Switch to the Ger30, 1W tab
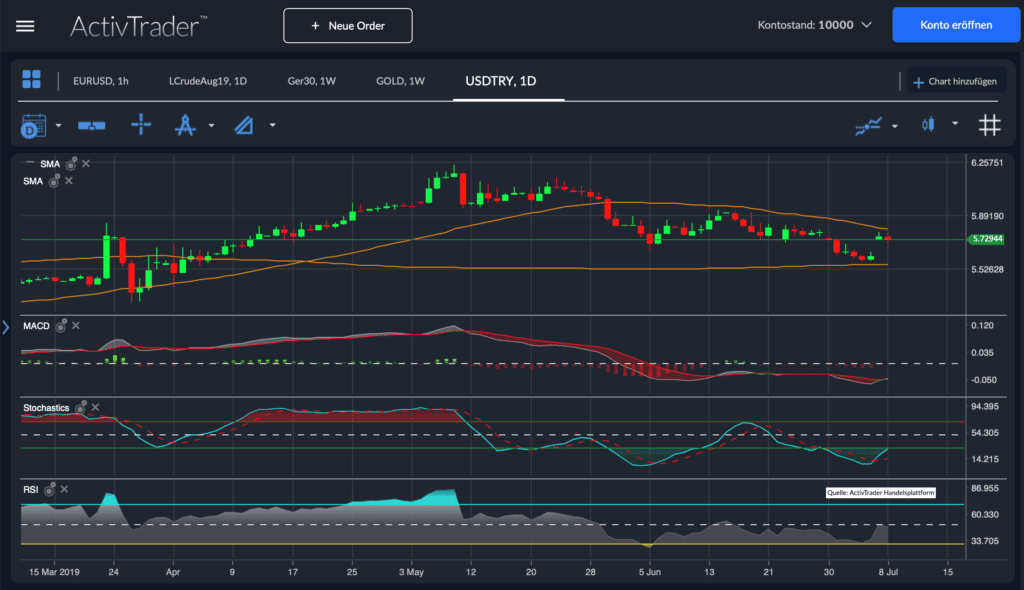The image size is (1024, 590). click(312, 81)
